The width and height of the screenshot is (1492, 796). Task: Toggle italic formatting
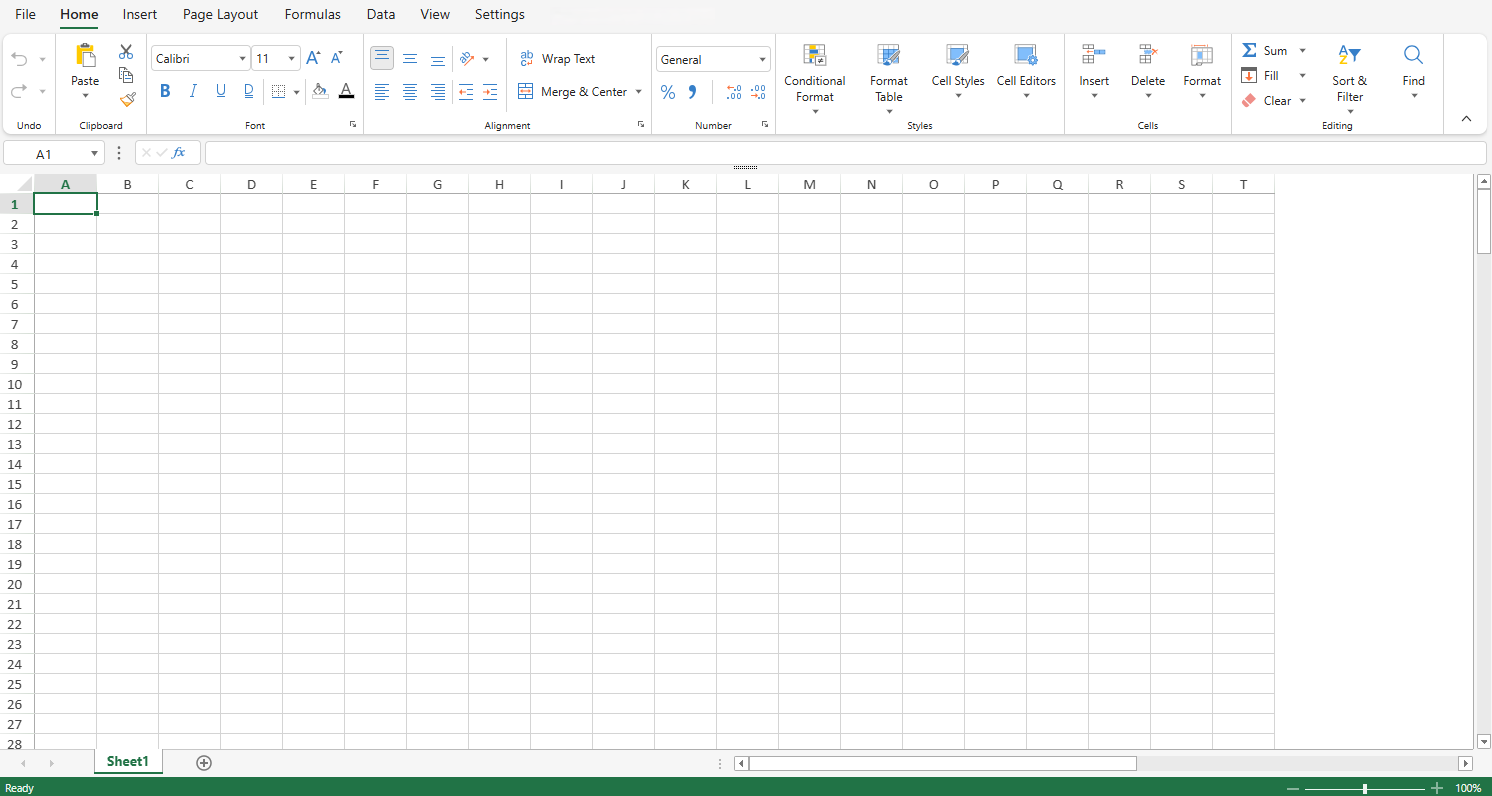[193, 91]
